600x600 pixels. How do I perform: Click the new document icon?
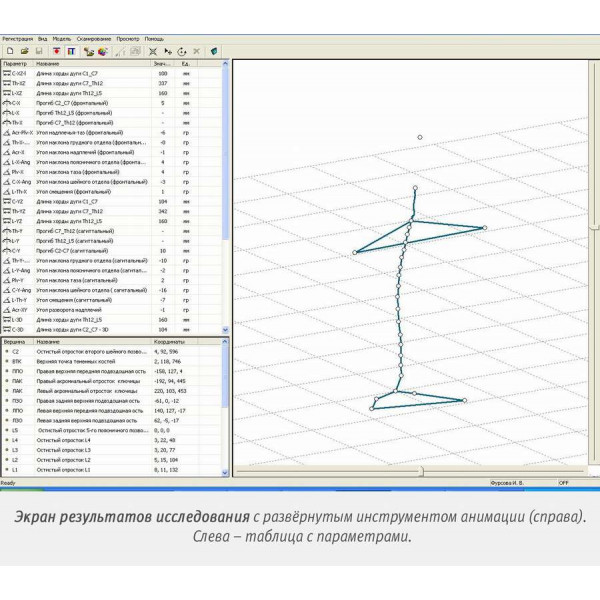pyautogui.click(x=10, y=51)
